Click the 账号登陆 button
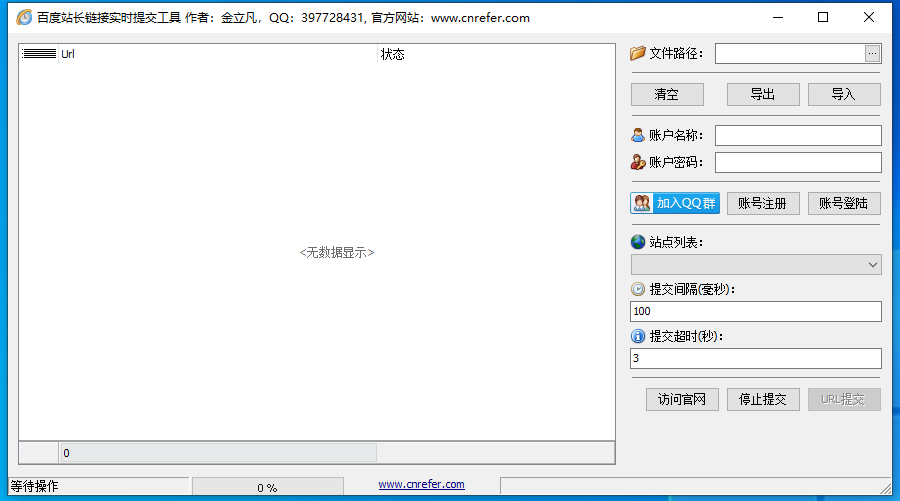The width and height of the screenshot is (900, 501). click(x=844, y=203)
